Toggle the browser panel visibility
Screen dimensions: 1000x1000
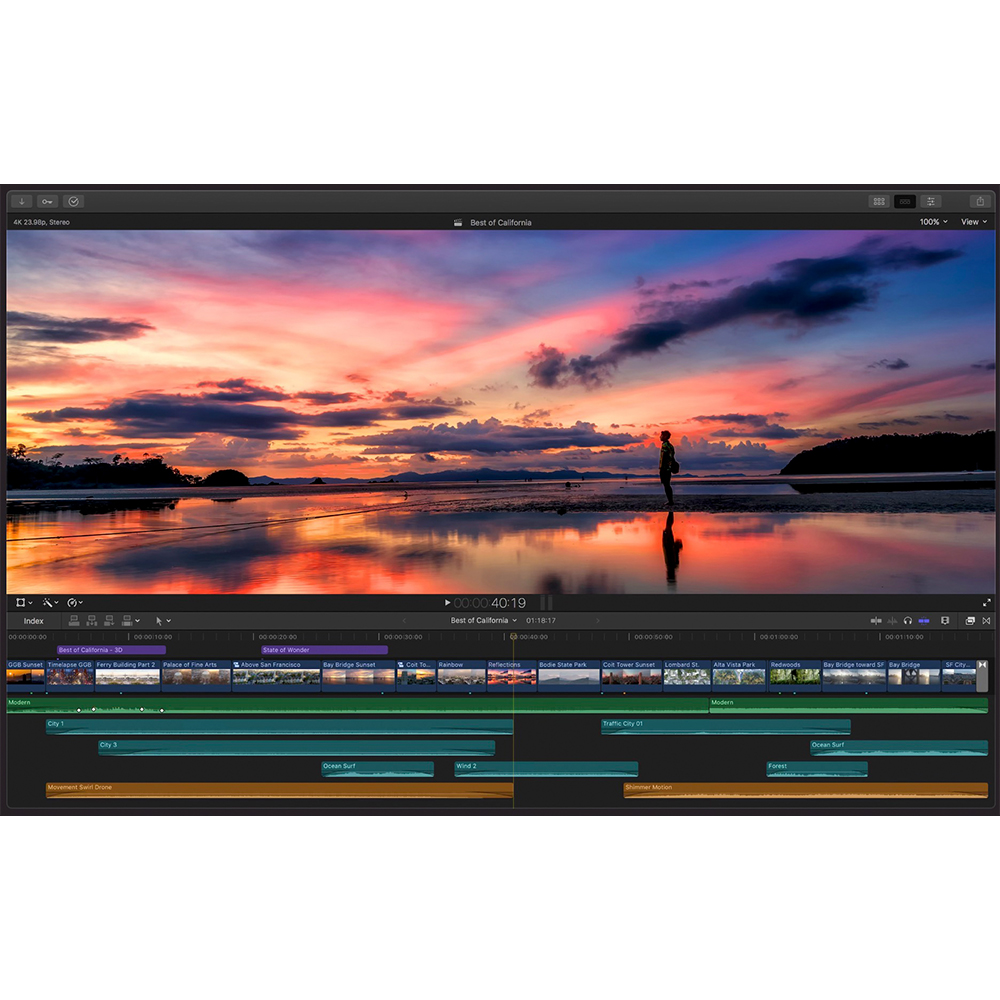[879, 201]
